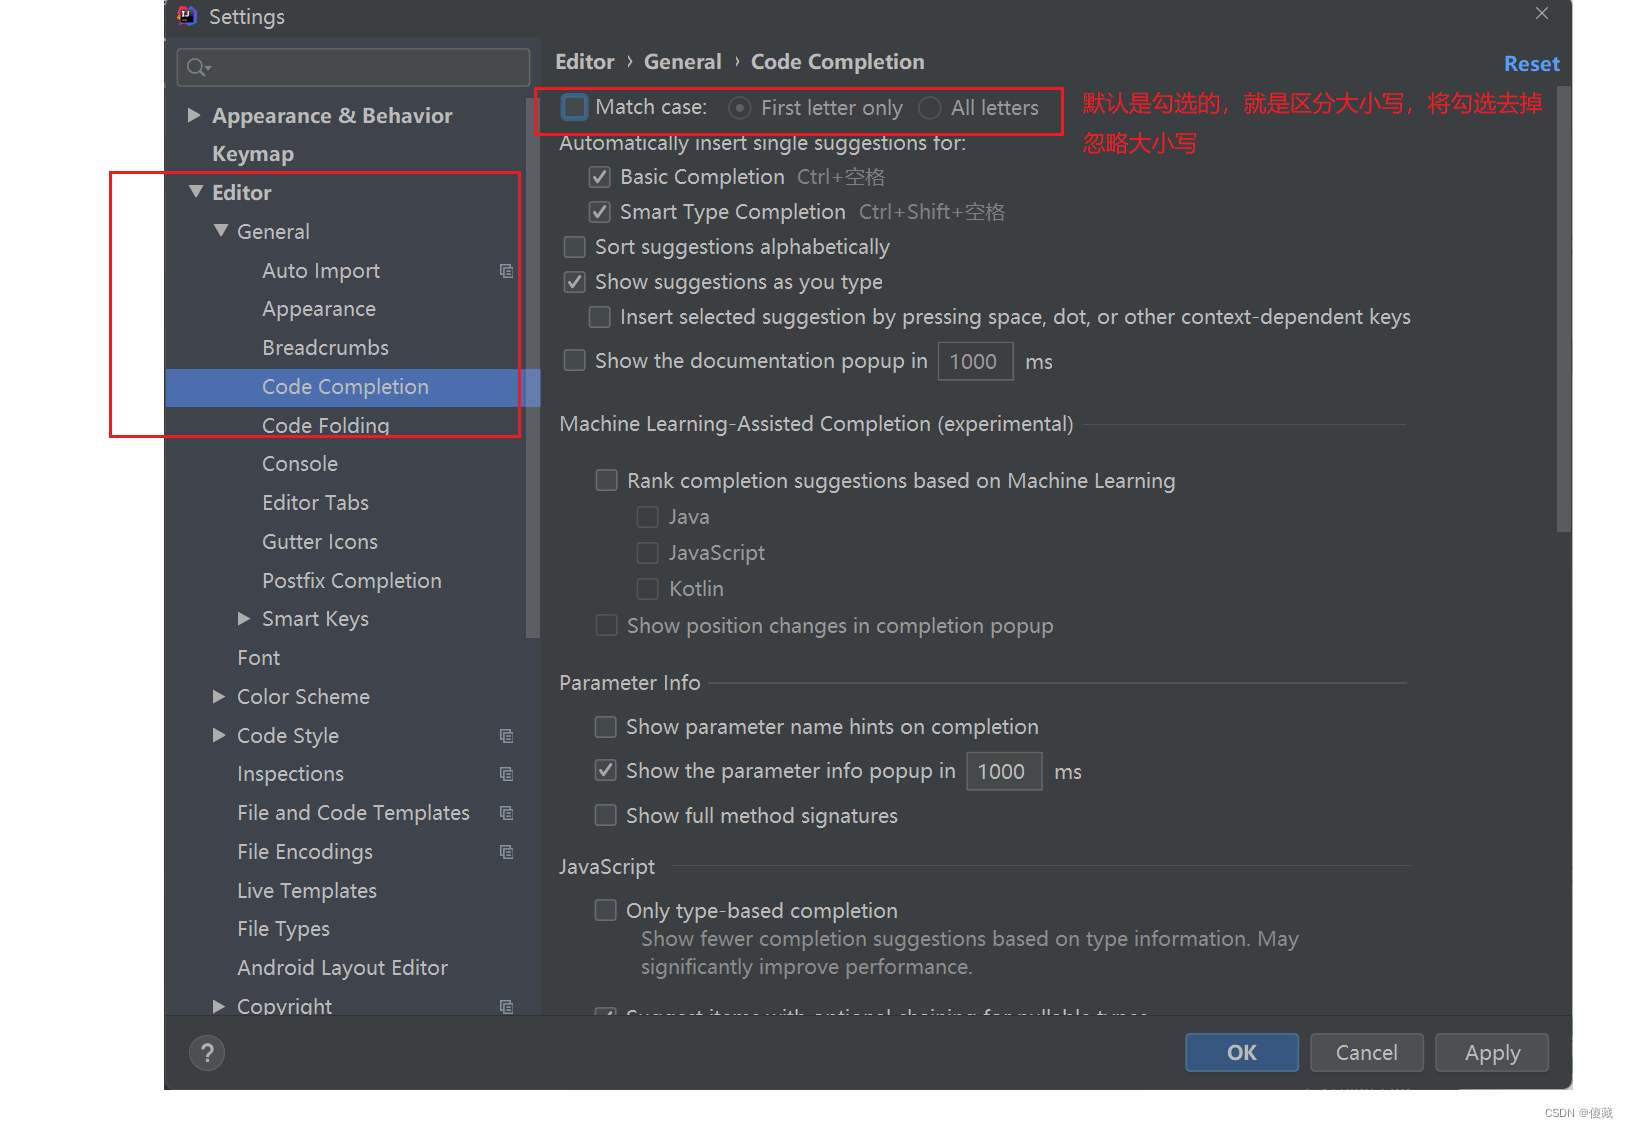Open Font settings
1628x1128 pixels.
pos(258,658)
